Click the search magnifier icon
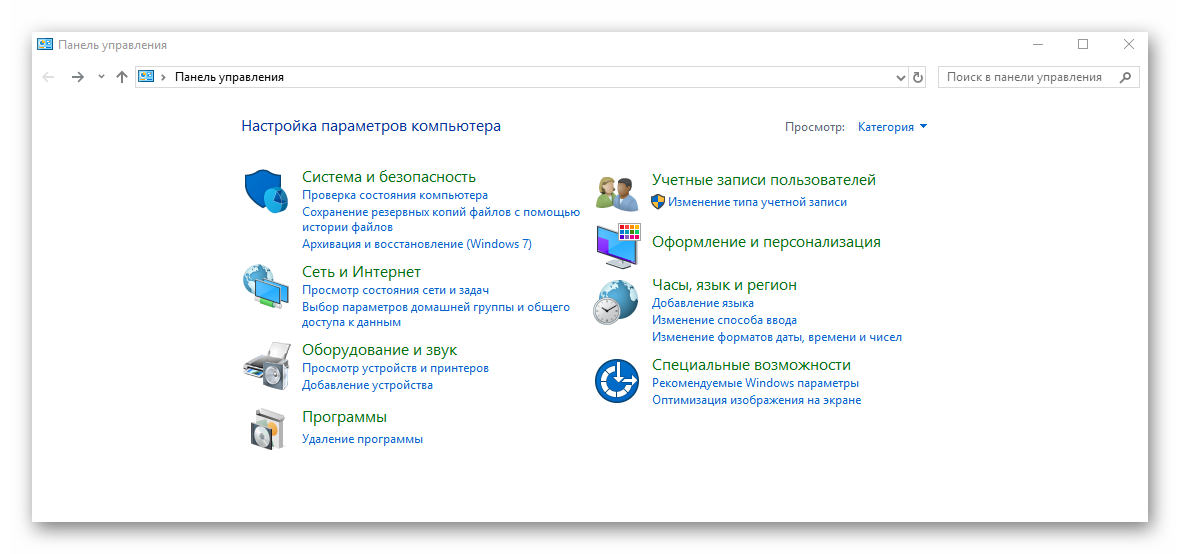The height and width of the screenshot is (554, 1180). click(x=1126, y=77)
